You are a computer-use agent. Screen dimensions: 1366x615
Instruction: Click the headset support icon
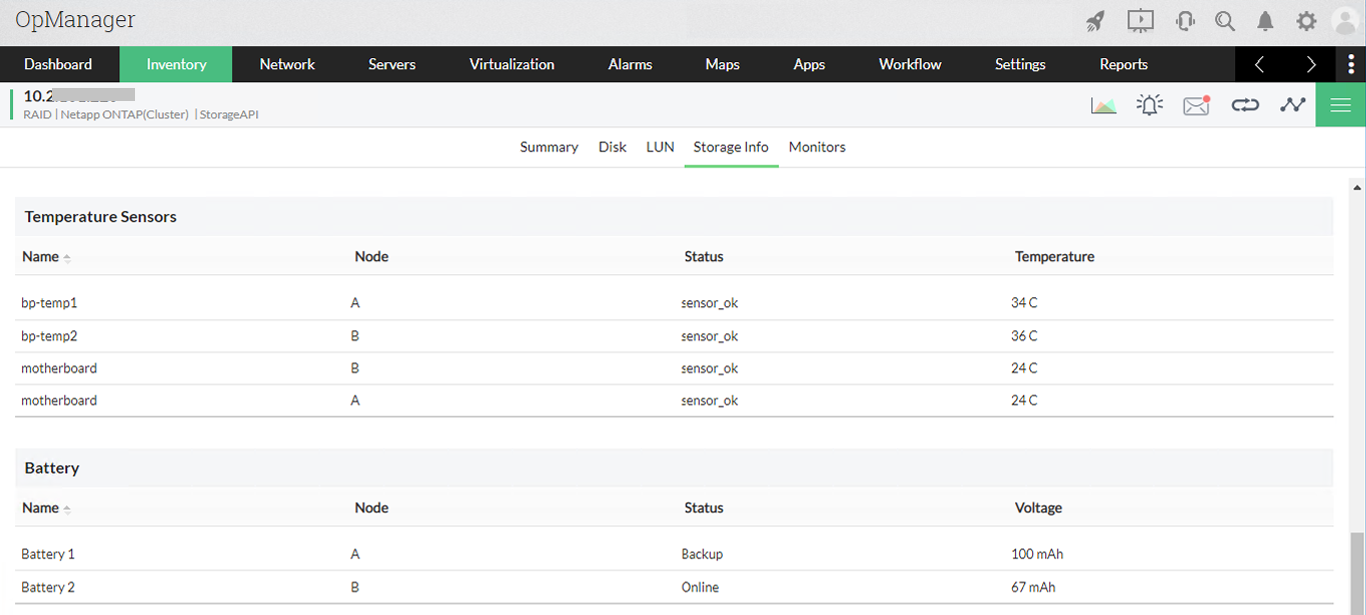point(1185,21)
